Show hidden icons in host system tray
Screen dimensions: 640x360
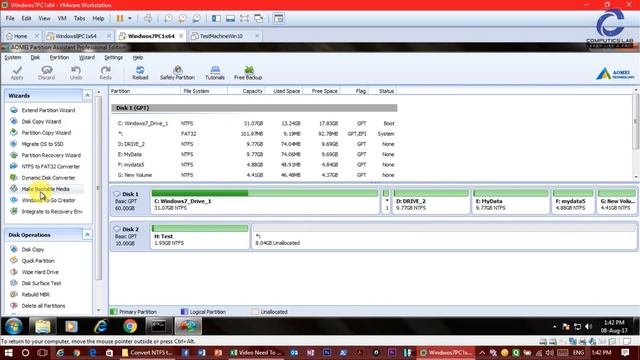pyautogui.click(x=482, y=353)
